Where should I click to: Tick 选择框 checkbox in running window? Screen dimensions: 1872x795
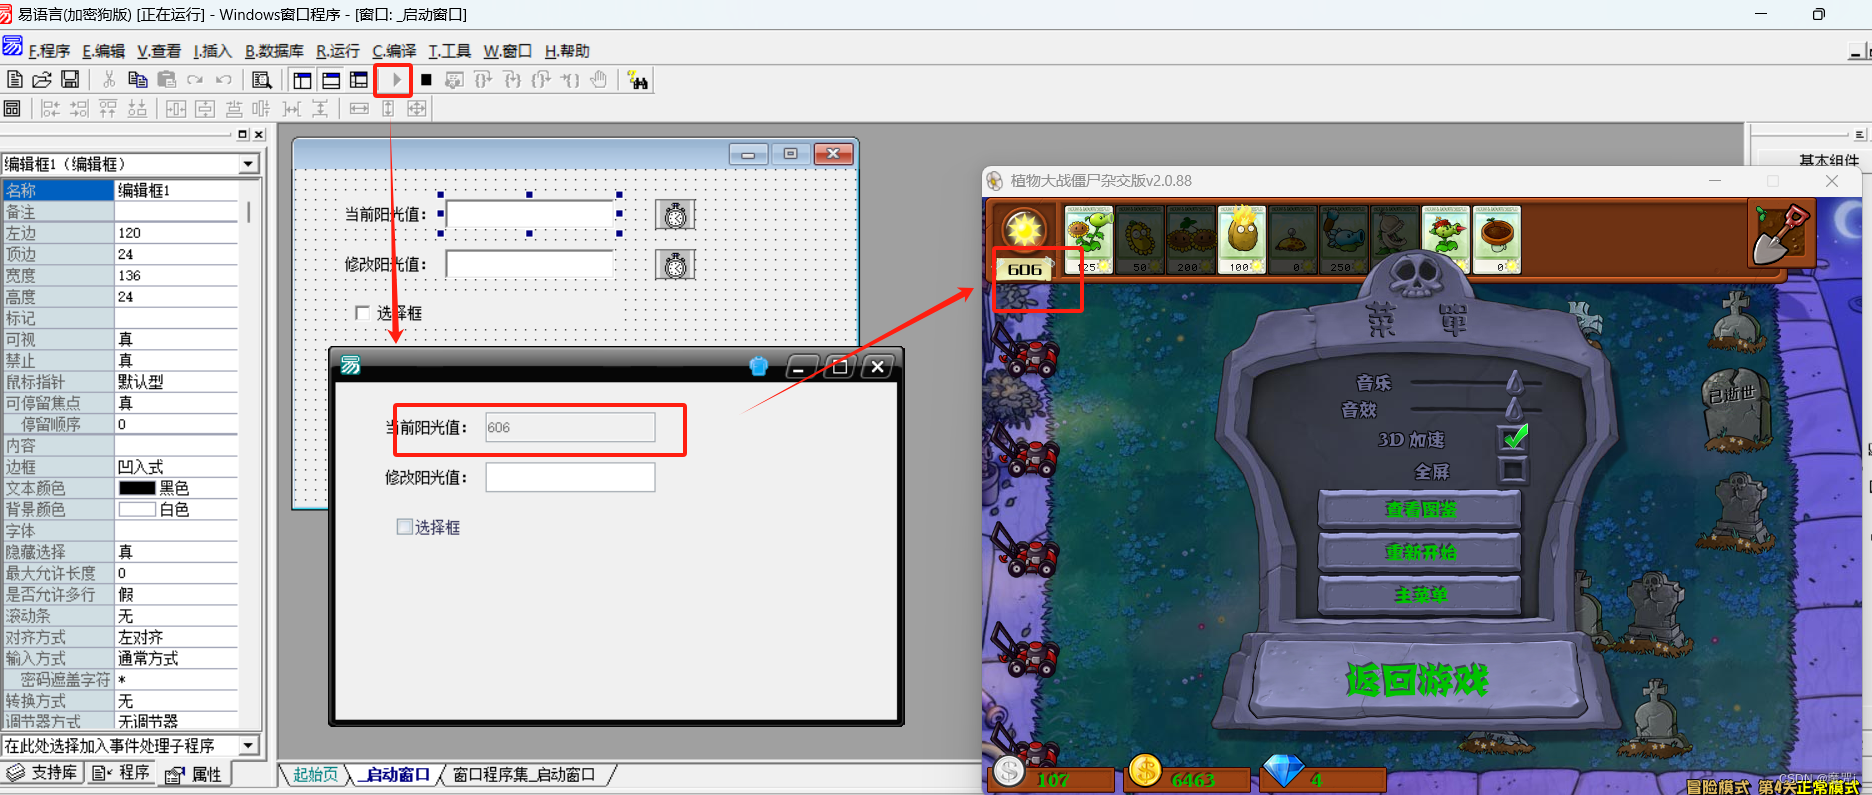[404, 526]
